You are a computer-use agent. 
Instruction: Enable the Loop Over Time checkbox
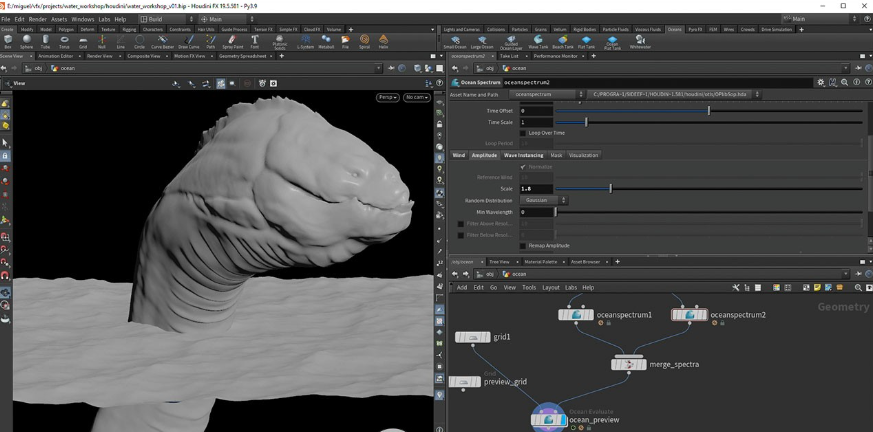[523, 132]
